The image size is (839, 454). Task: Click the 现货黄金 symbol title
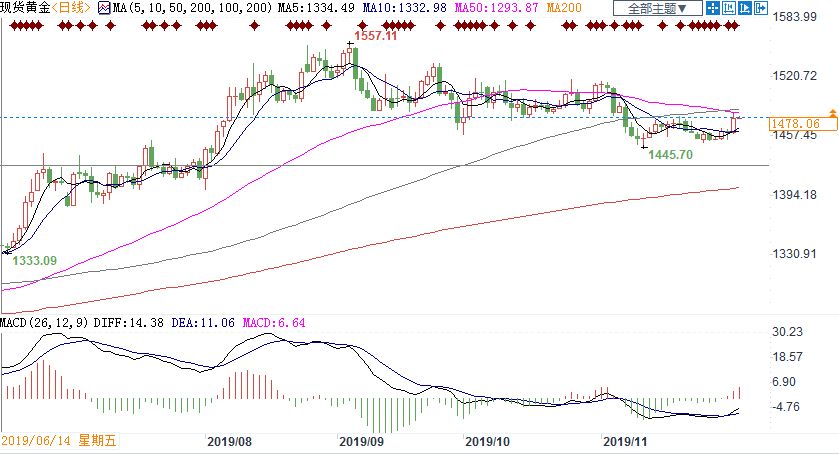point(25,7)
